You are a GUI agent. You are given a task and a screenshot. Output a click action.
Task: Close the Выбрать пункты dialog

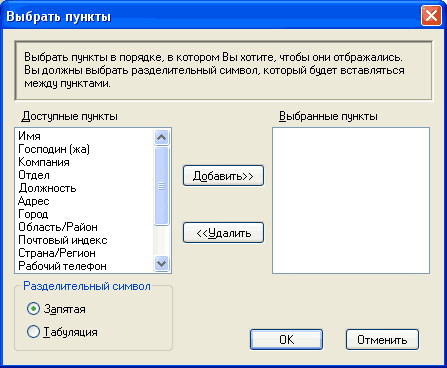coord(431,16)
